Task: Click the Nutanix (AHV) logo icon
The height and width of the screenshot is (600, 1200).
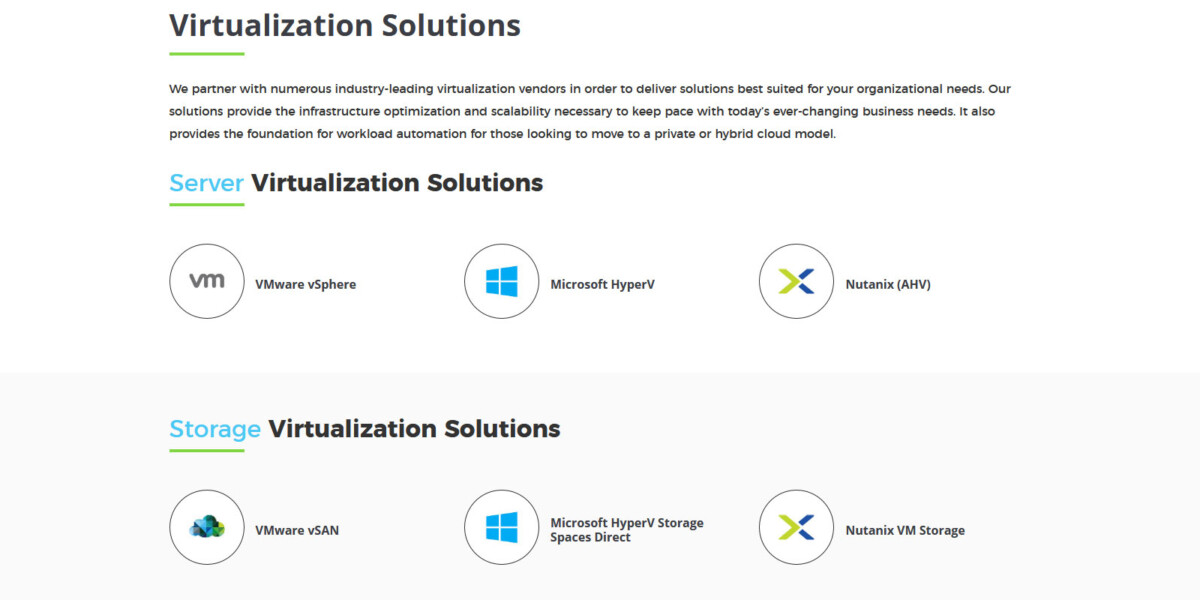Action: click(x=797, y=281)
